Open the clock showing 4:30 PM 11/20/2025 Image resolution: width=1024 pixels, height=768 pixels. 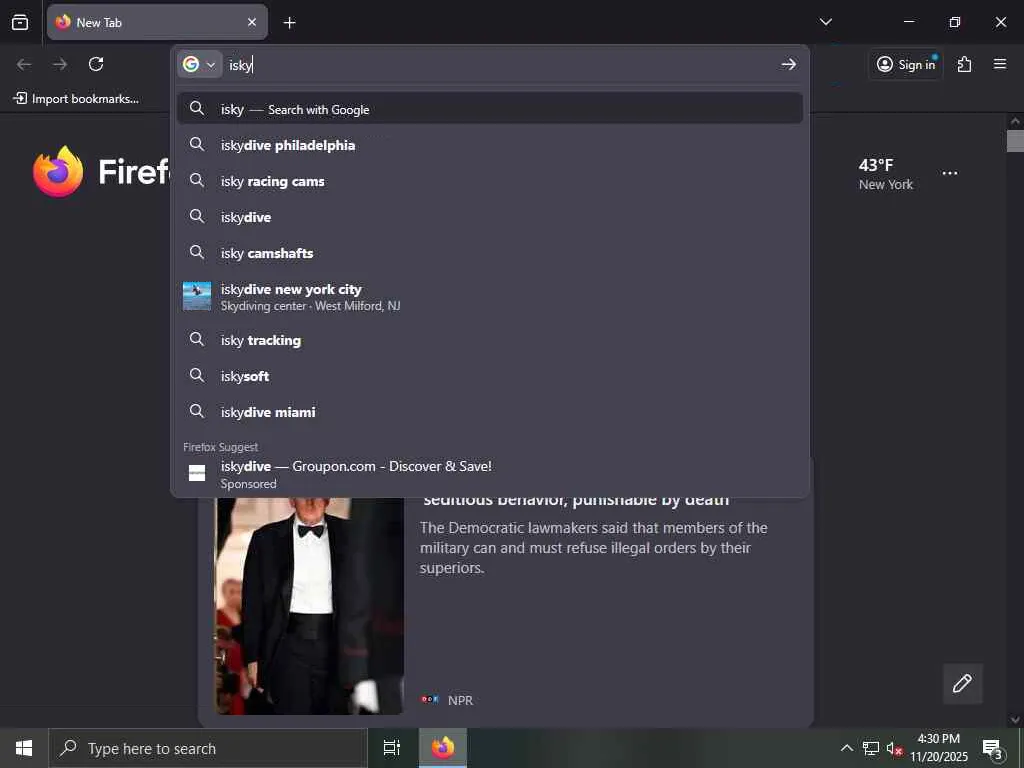938,748
